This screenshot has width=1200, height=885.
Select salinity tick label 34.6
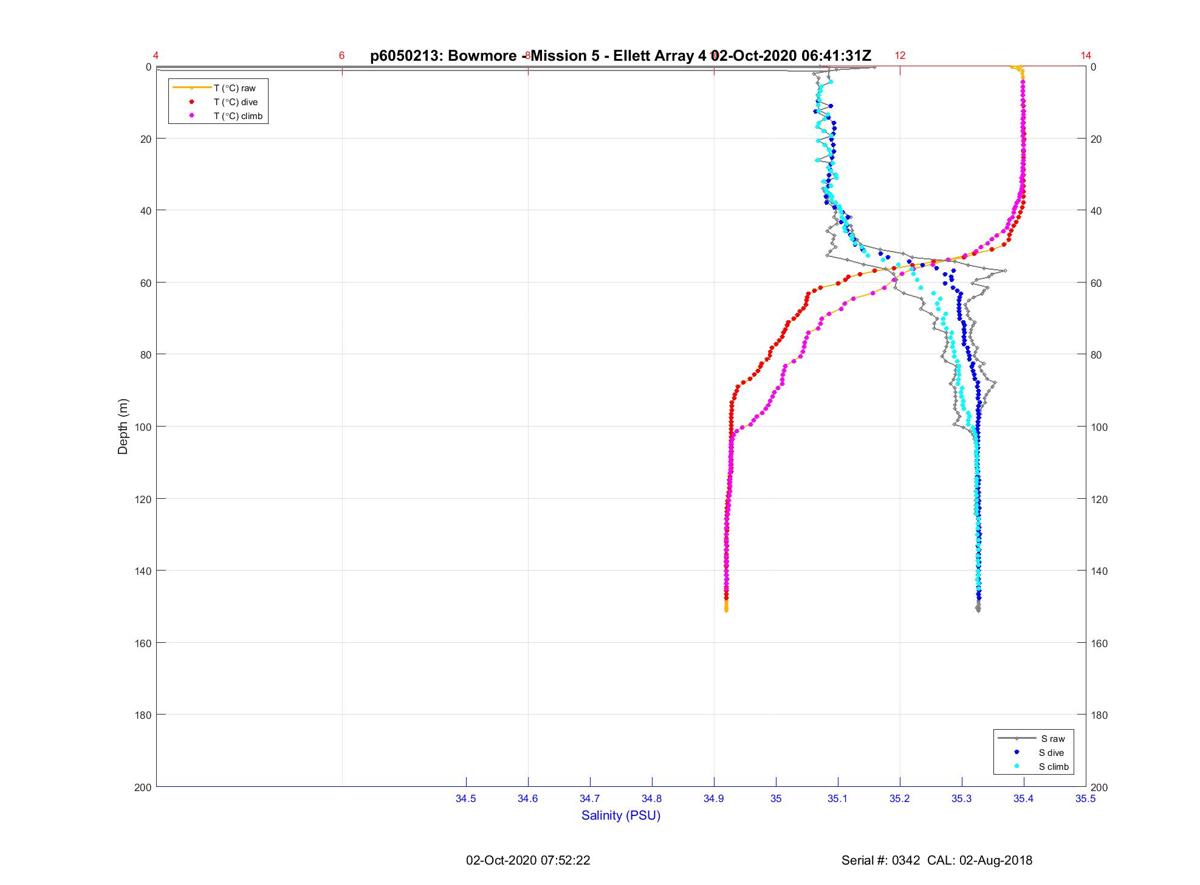[x=528, y=798]
